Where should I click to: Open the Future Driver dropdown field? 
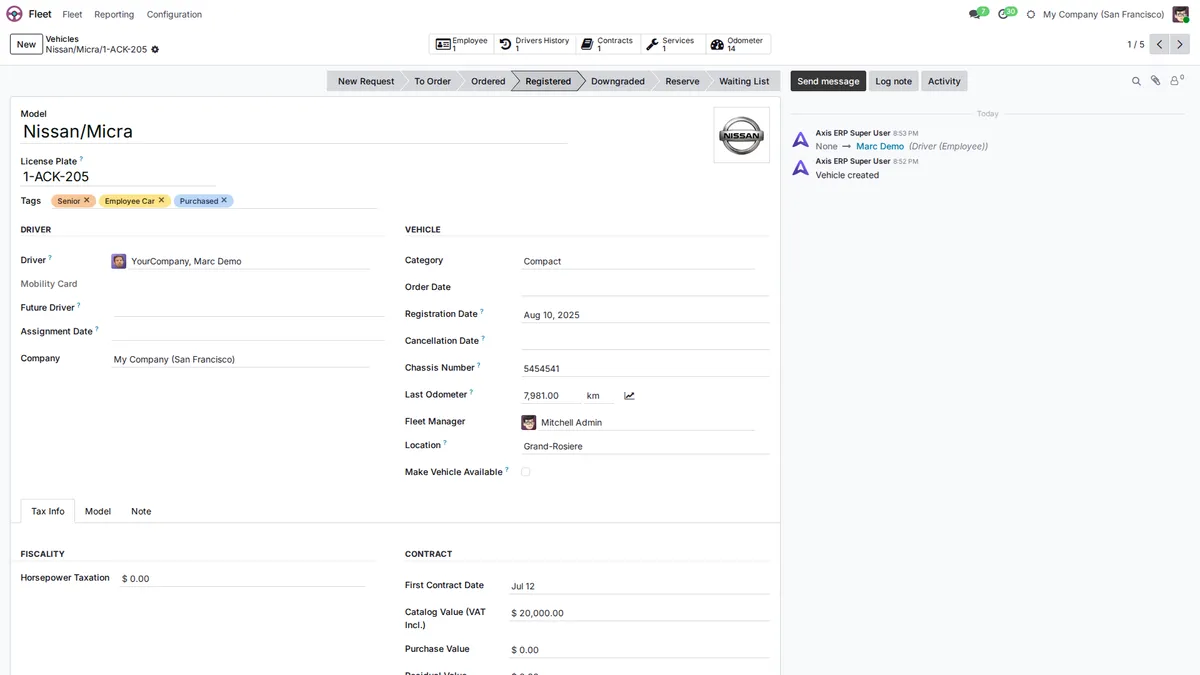pyautogui.click(x=248, y=308)
